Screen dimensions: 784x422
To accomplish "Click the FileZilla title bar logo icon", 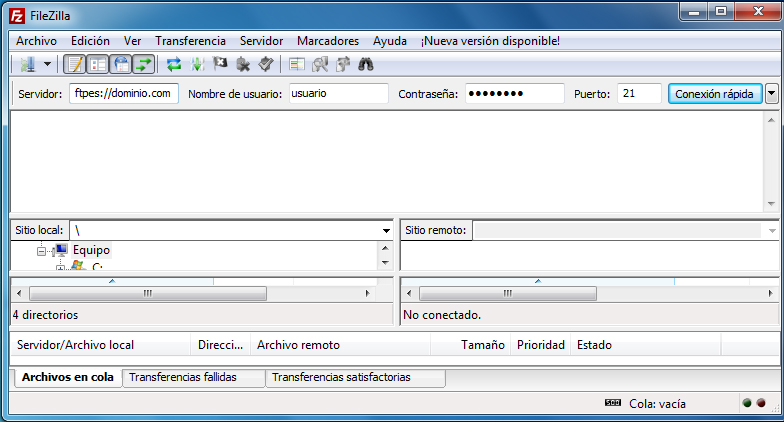I will coord(16,16).
